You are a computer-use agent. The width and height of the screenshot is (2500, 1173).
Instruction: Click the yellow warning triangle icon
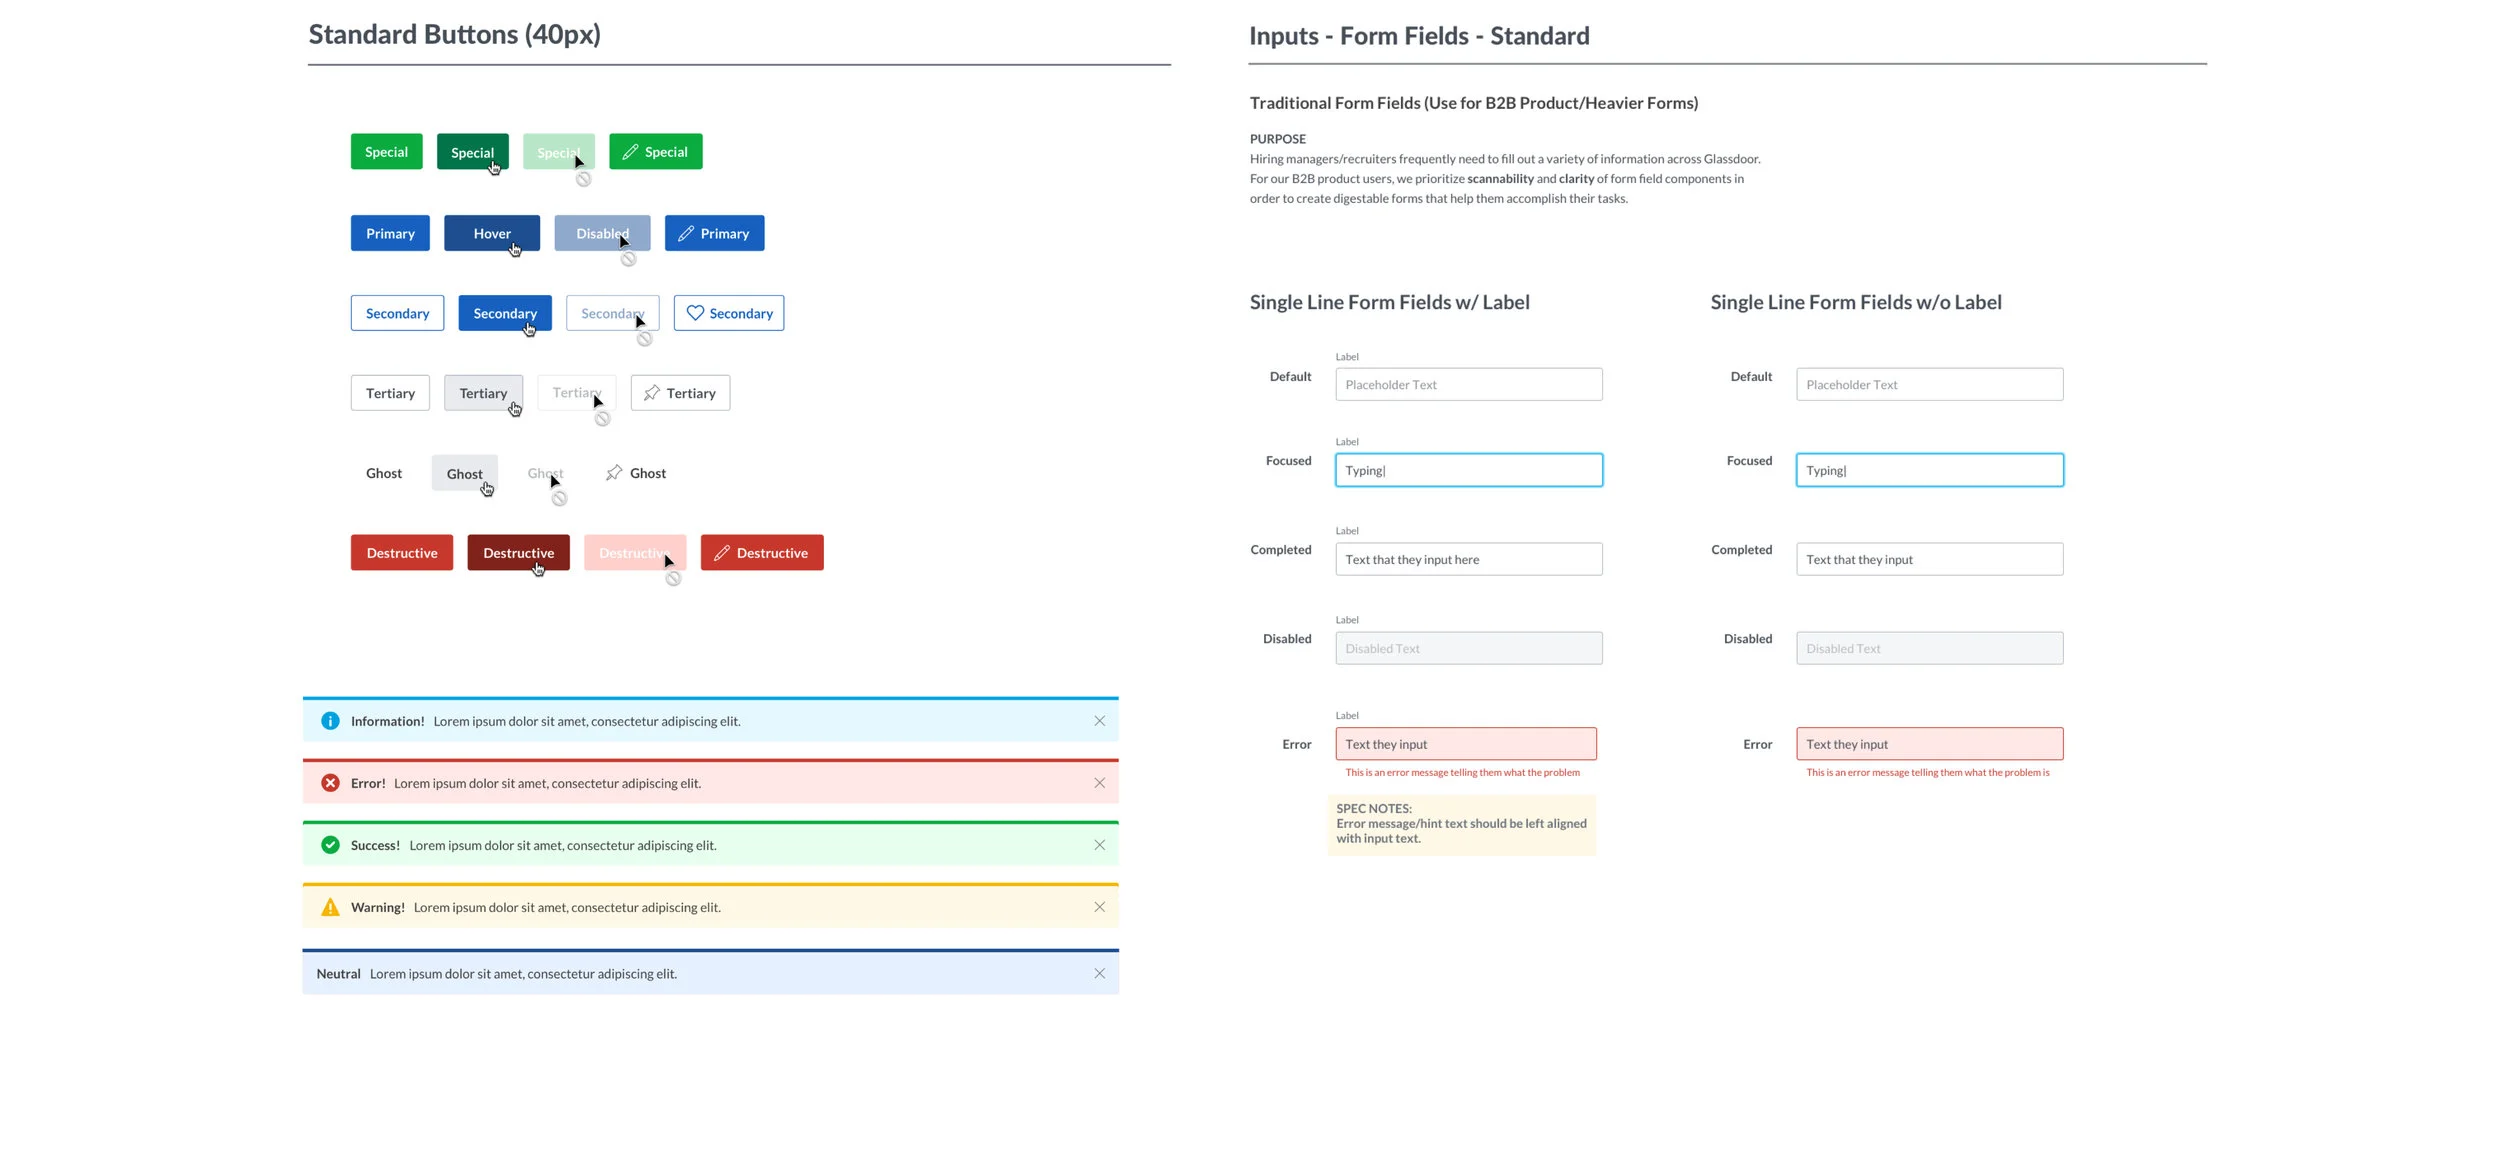(x=330, y=908)
